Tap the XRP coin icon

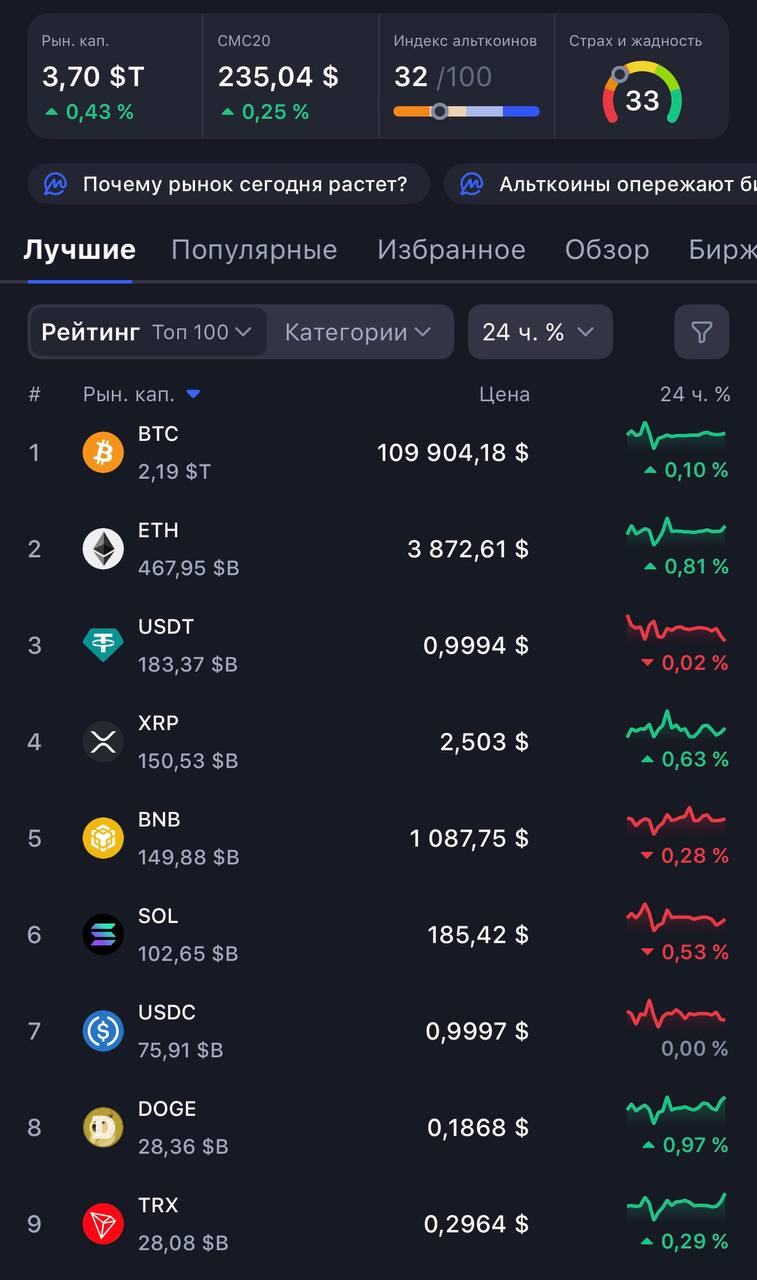point(103,742)
